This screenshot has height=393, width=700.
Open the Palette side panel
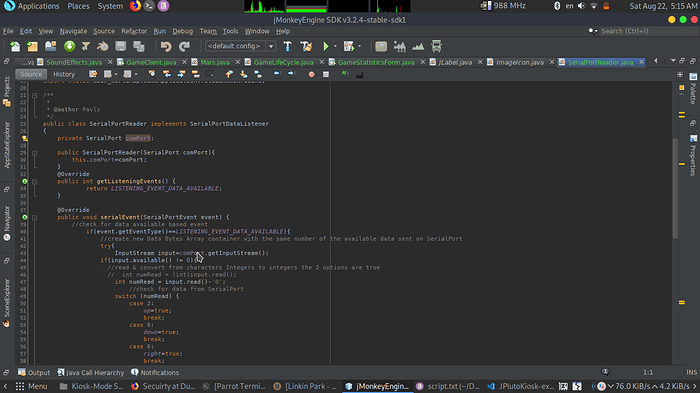coord(693,89)
